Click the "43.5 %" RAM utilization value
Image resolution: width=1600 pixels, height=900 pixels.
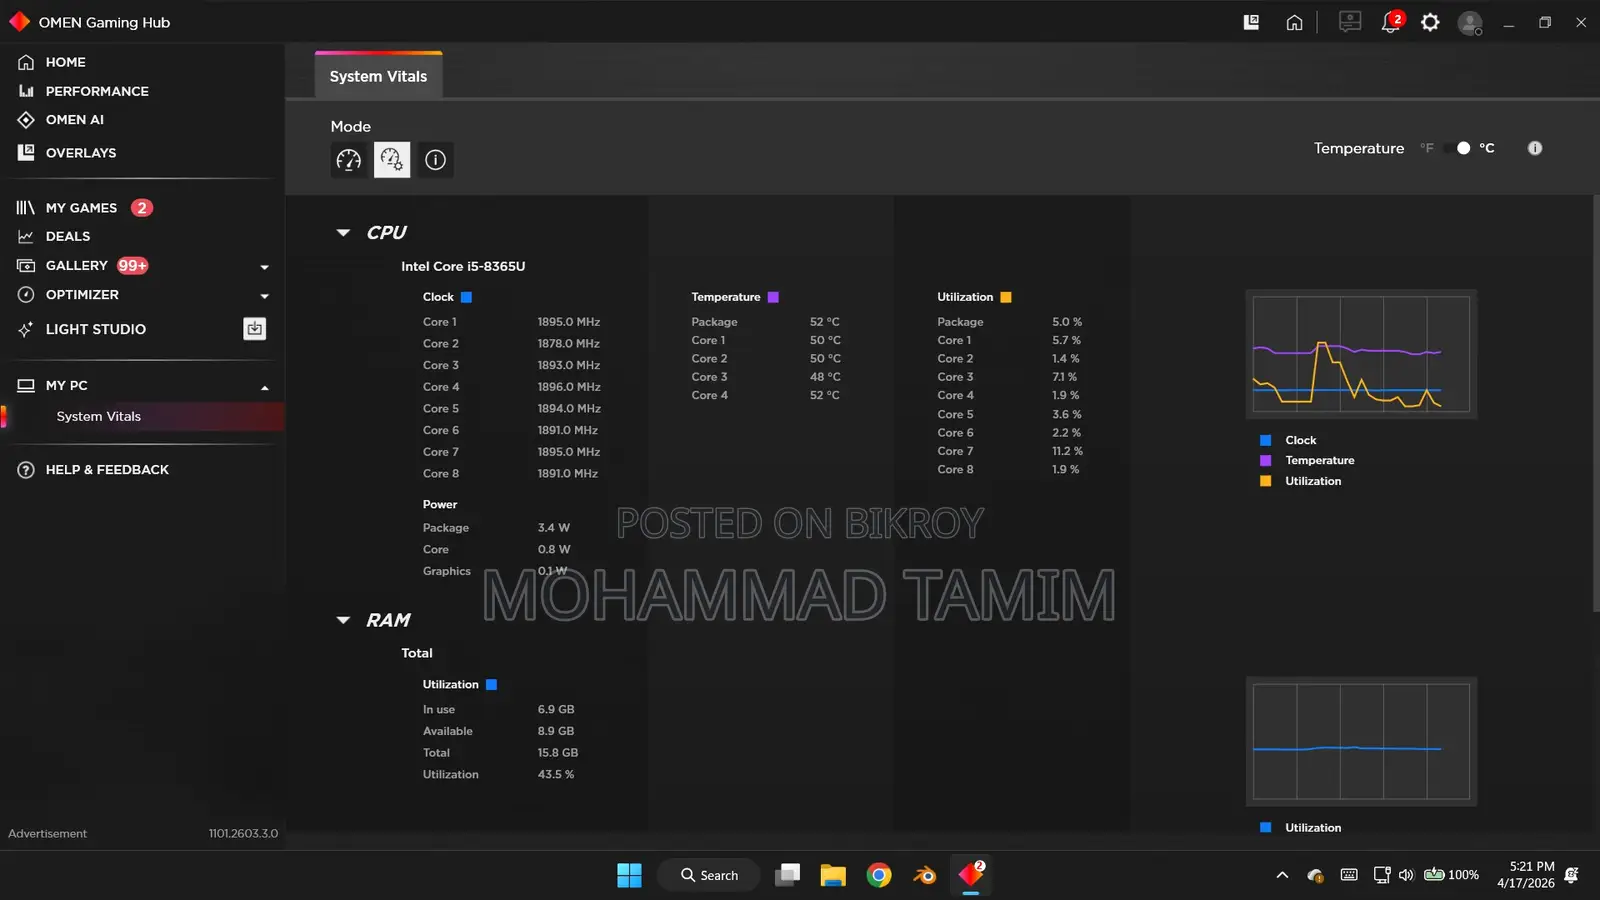click(x=556, y=775)
